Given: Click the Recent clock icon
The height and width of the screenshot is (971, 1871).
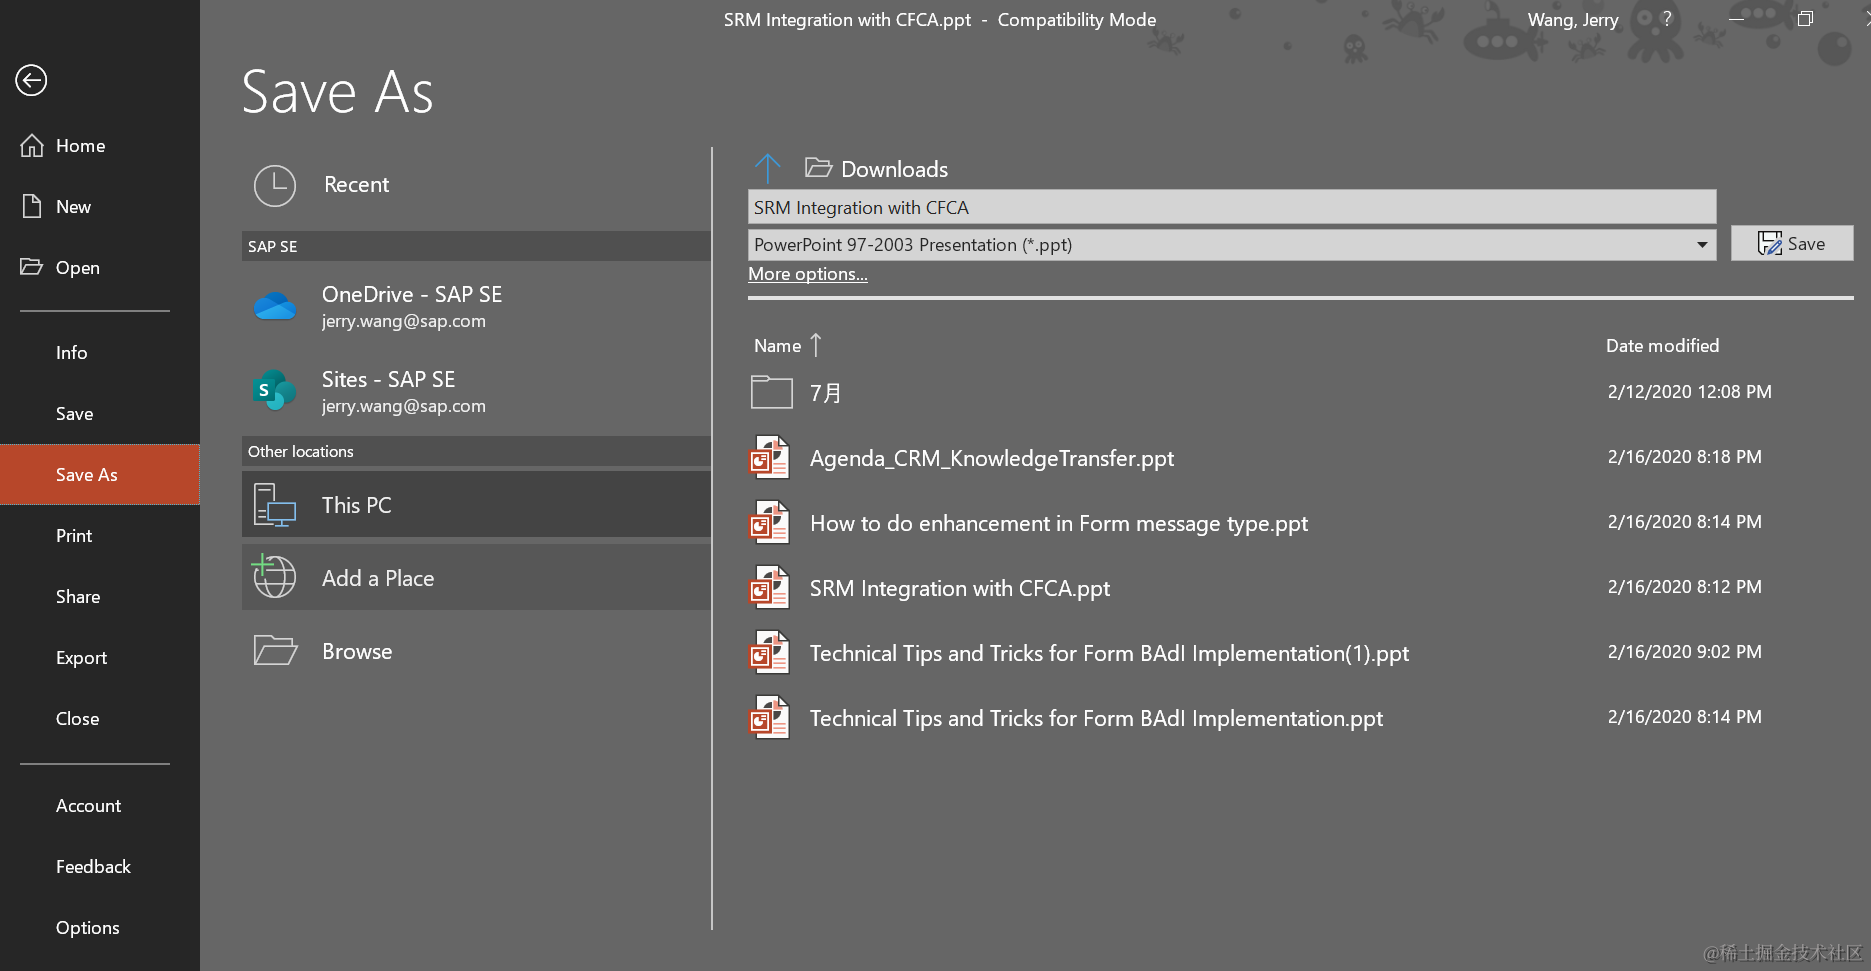Looking at the screenshot, I should click(x=275, y=185).
